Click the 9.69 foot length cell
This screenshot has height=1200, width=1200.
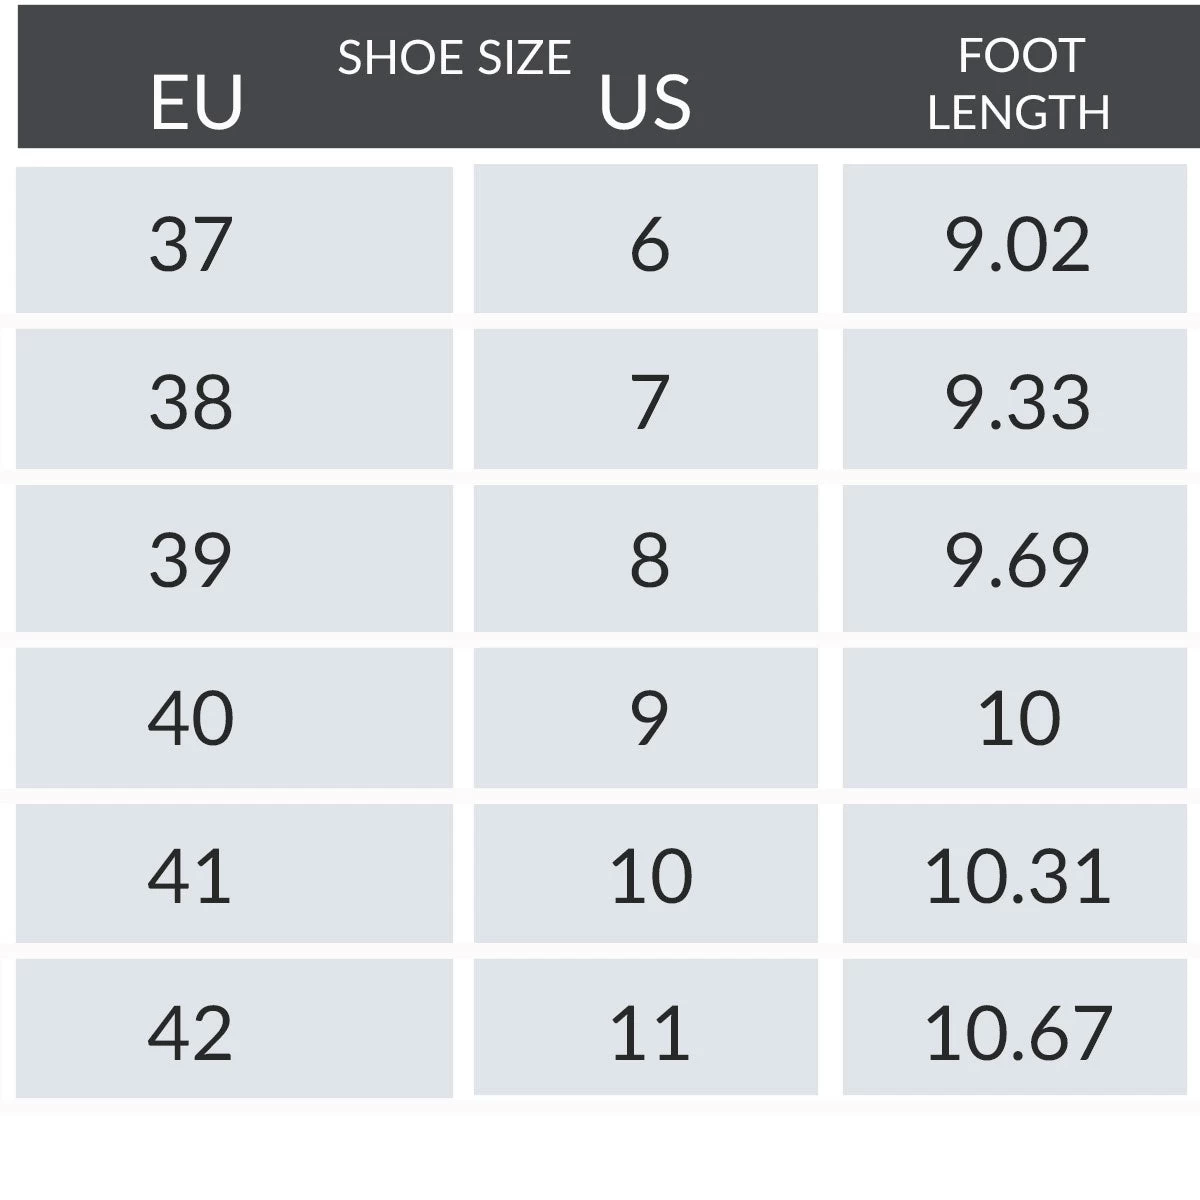point(1016,558)
